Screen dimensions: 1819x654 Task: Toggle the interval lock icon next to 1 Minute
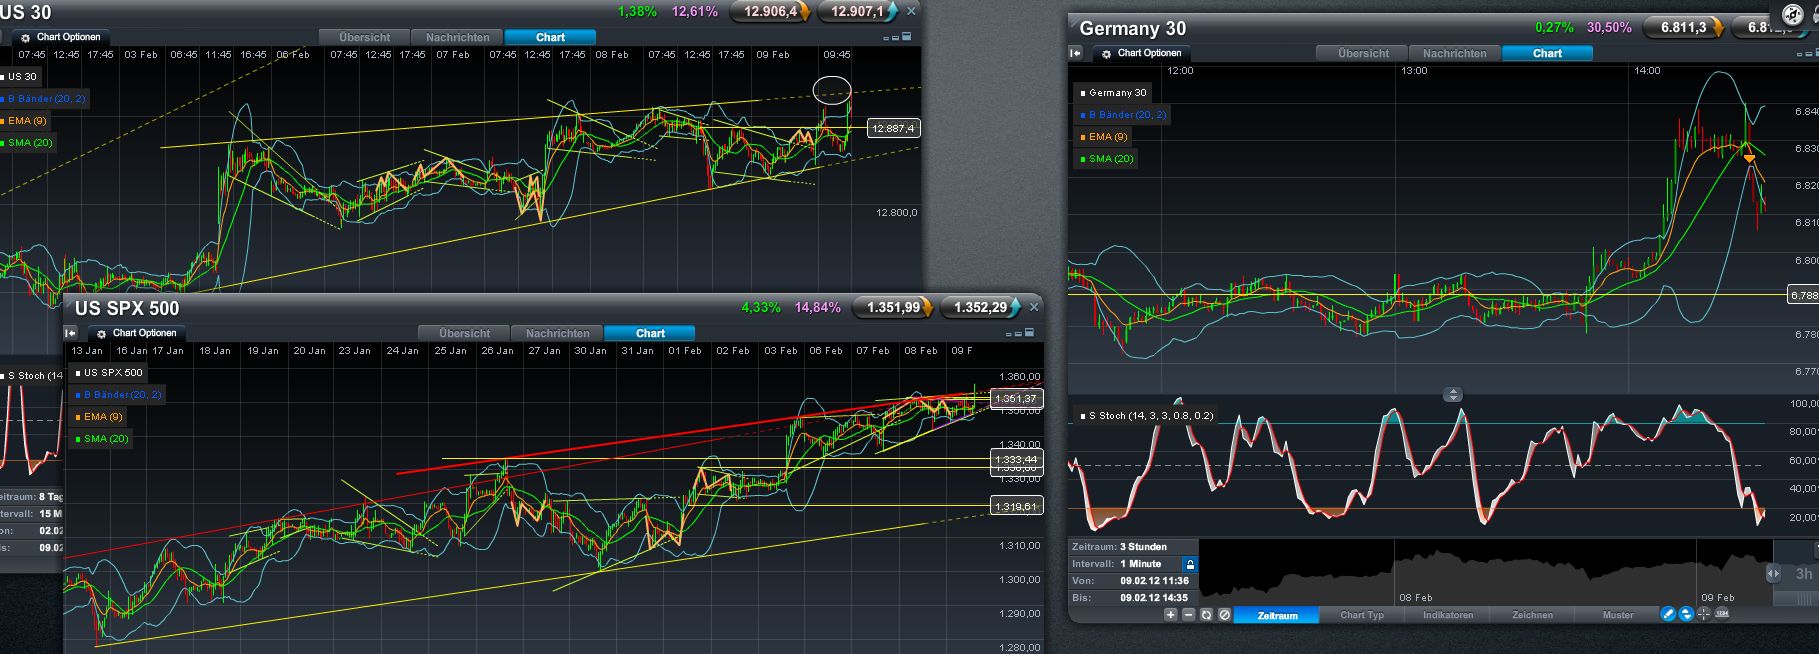click(x=1190, y=565)
